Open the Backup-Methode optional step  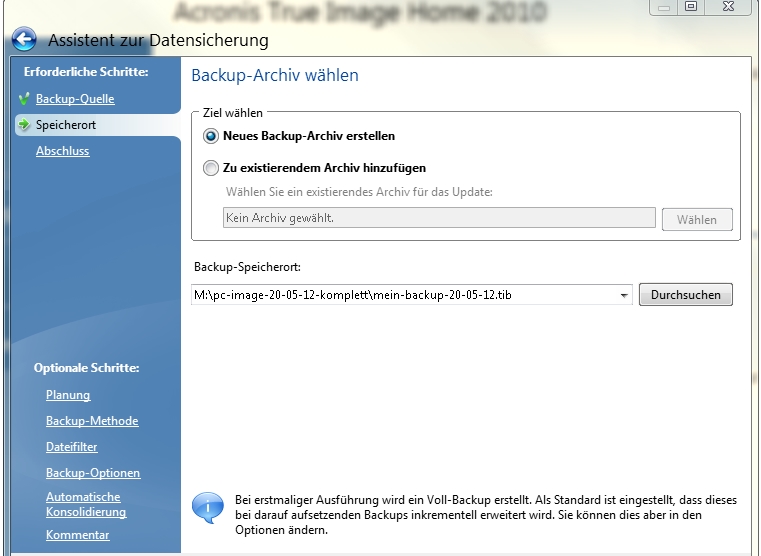[92, 421]
